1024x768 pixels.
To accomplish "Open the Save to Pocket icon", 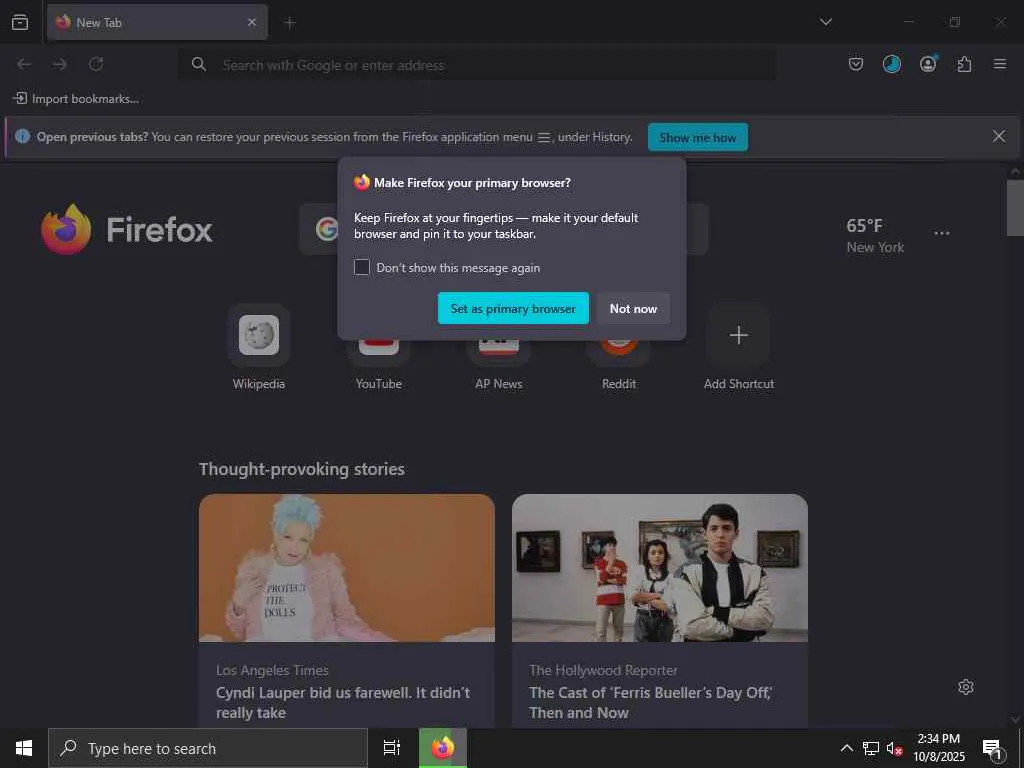I will coord(856,64).
